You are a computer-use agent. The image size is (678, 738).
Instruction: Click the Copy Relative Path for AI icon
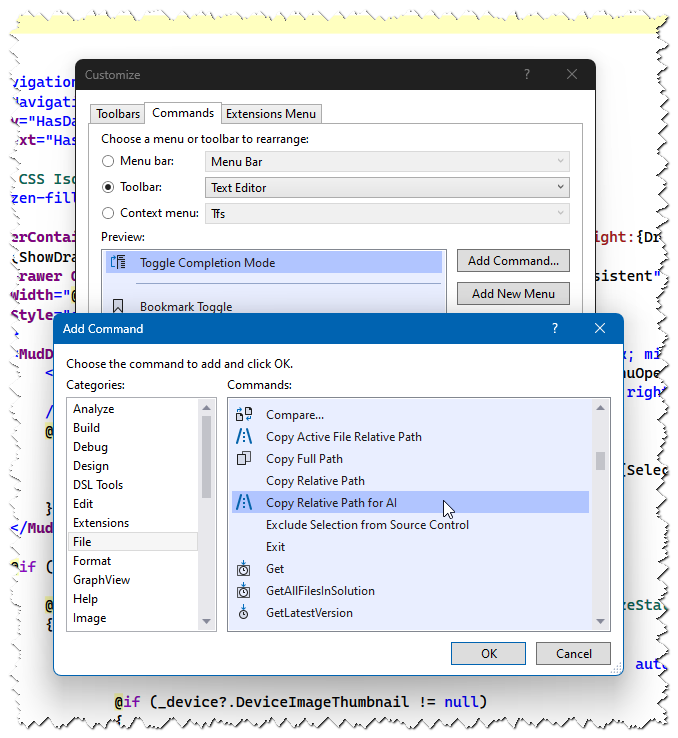244,503
